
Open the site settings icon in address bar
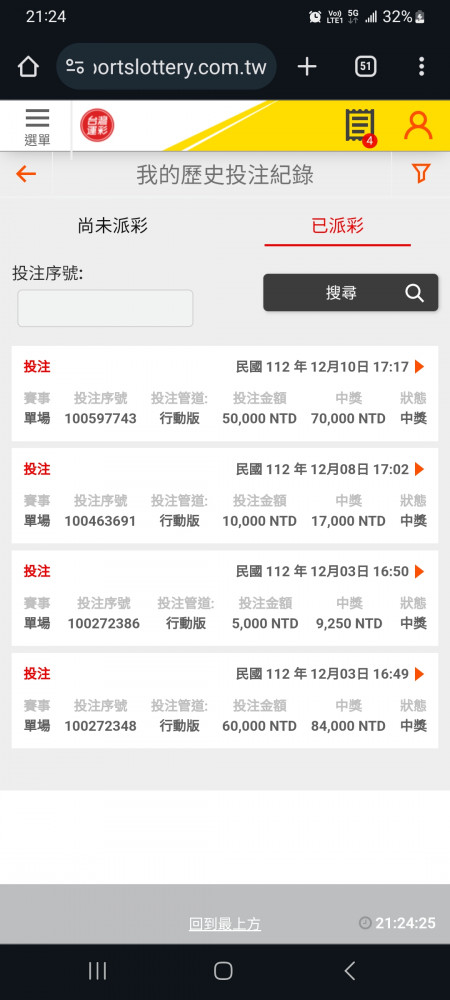click(75, 66)
